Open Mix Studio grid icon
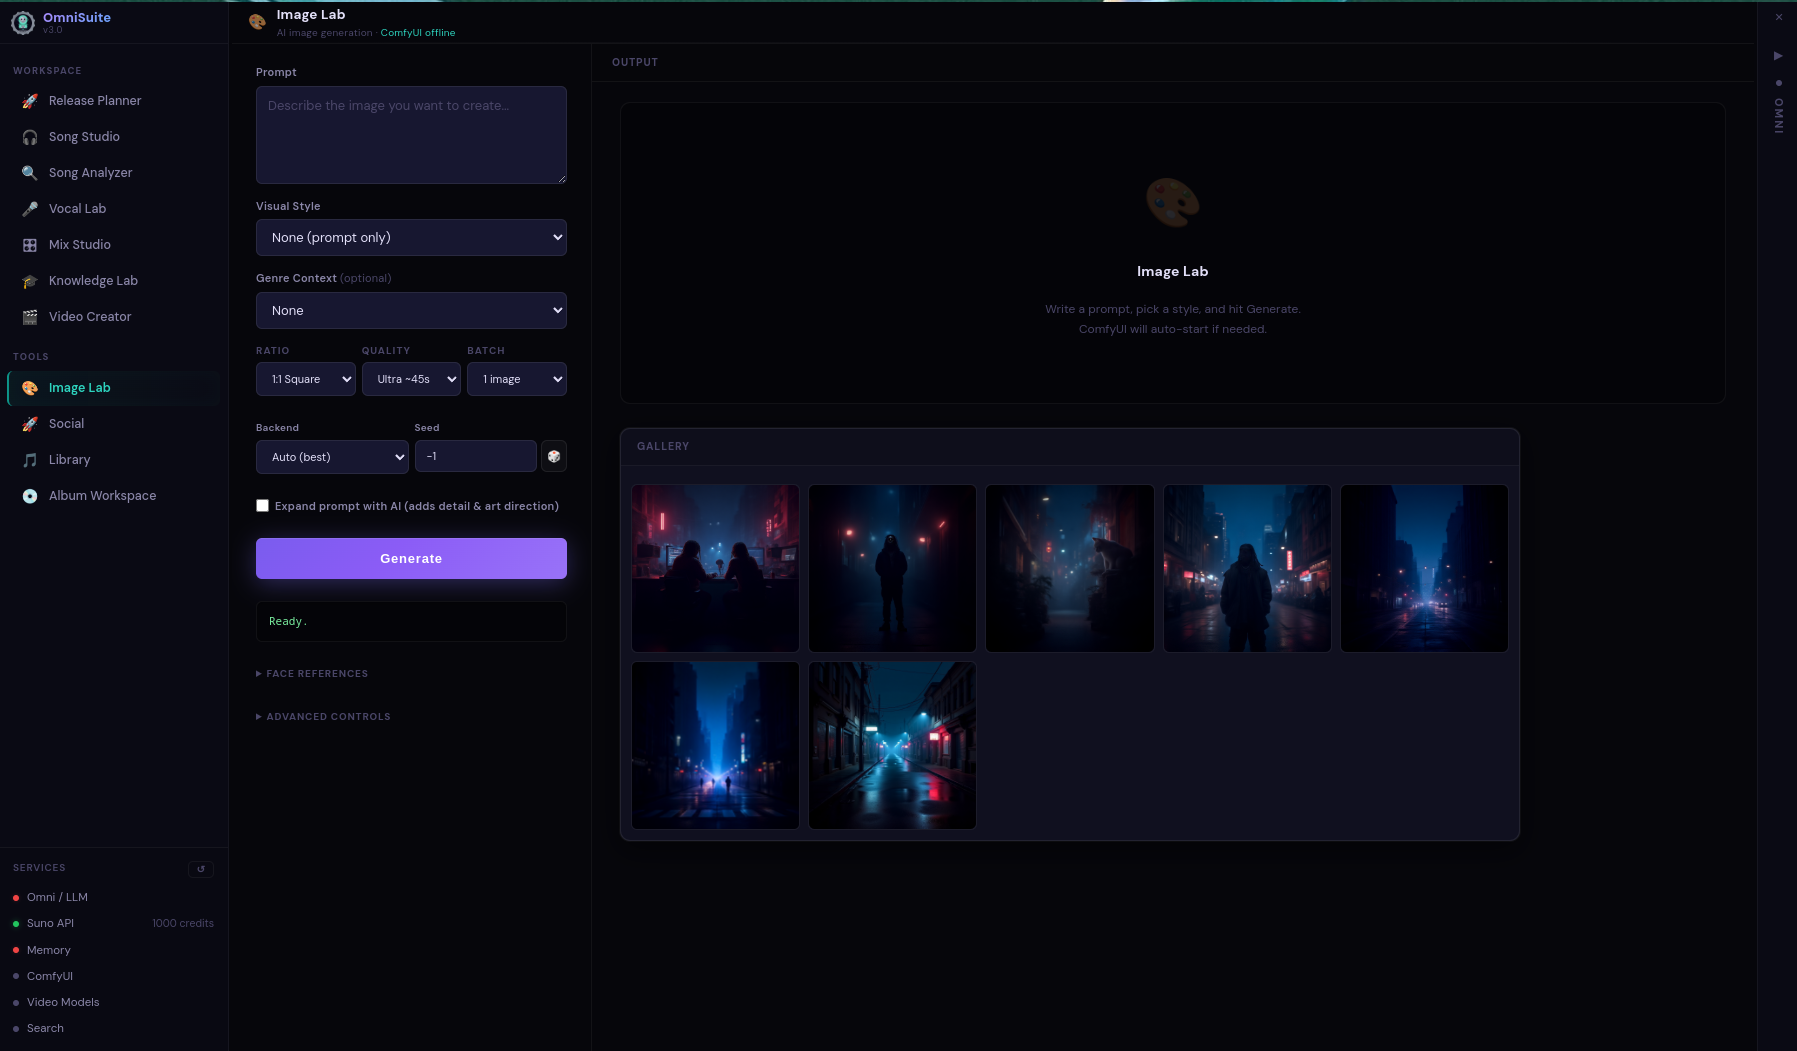This screenshot has height=1051, width=1797. 30,245
